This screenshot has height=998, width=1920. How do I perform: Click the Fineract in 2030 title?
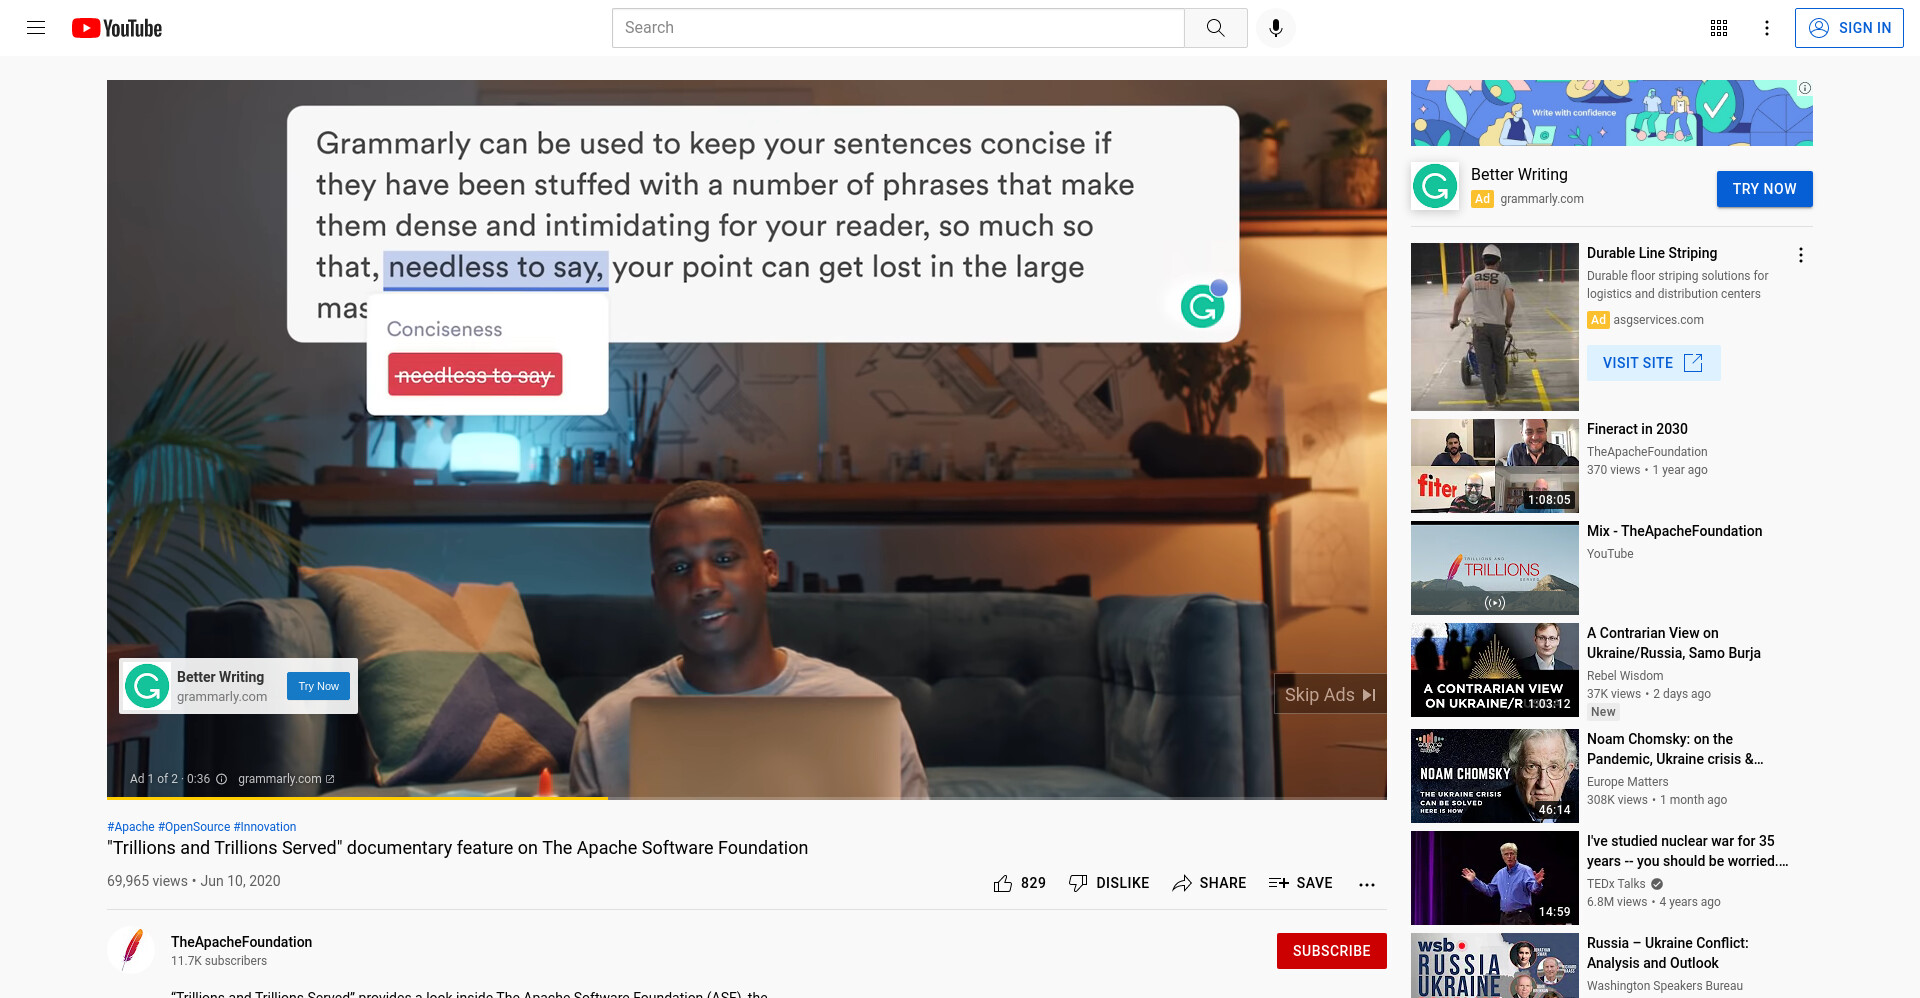click(1637, 429)
